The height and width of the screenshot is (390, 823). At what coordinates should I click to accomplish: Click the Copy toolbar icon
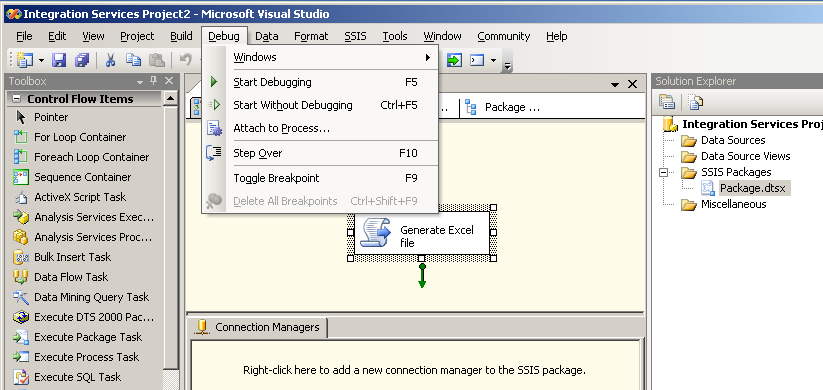[133, 60]
